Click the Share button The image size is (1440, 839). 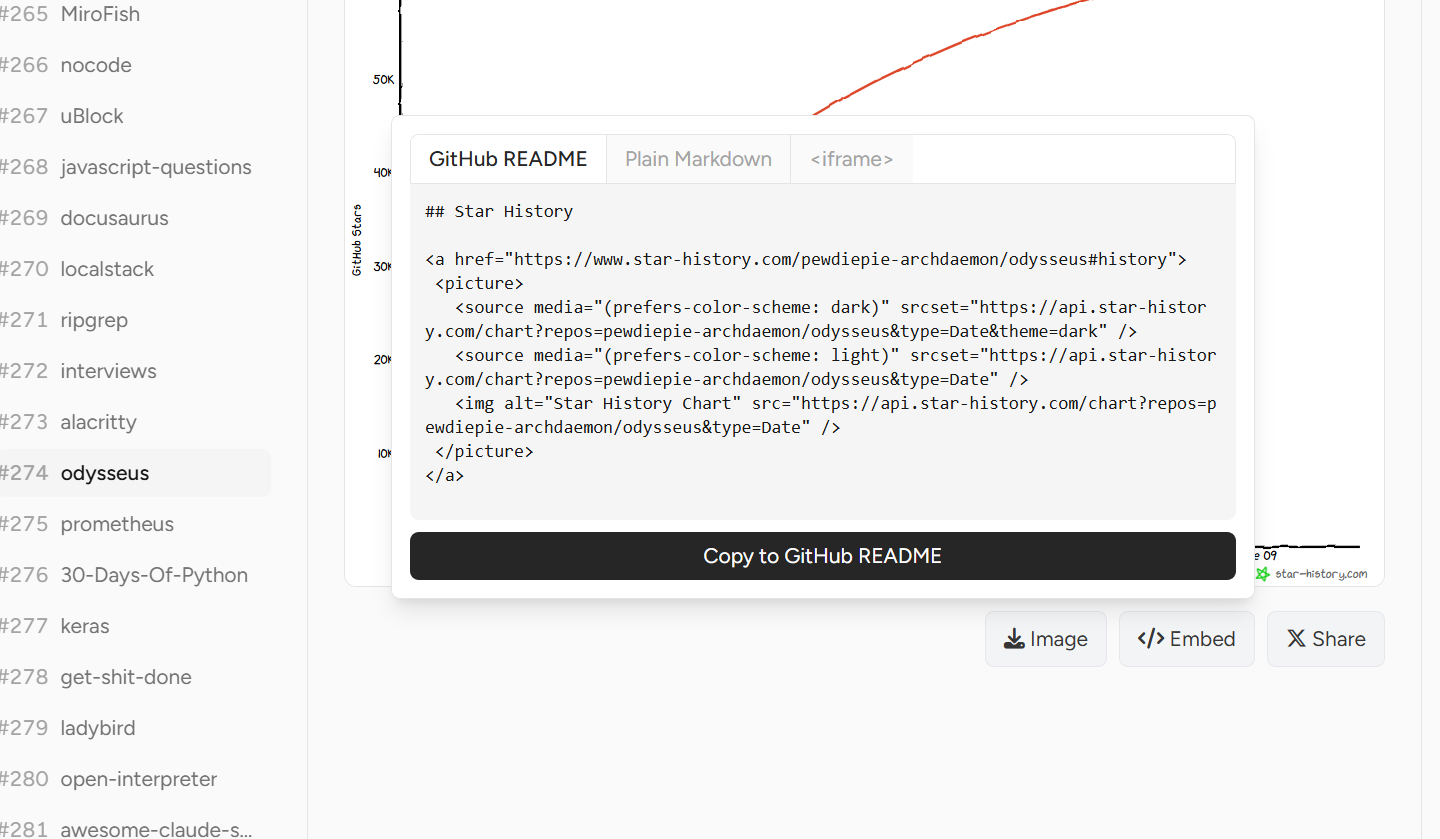pyautogui.click(x=1326, y=639)
